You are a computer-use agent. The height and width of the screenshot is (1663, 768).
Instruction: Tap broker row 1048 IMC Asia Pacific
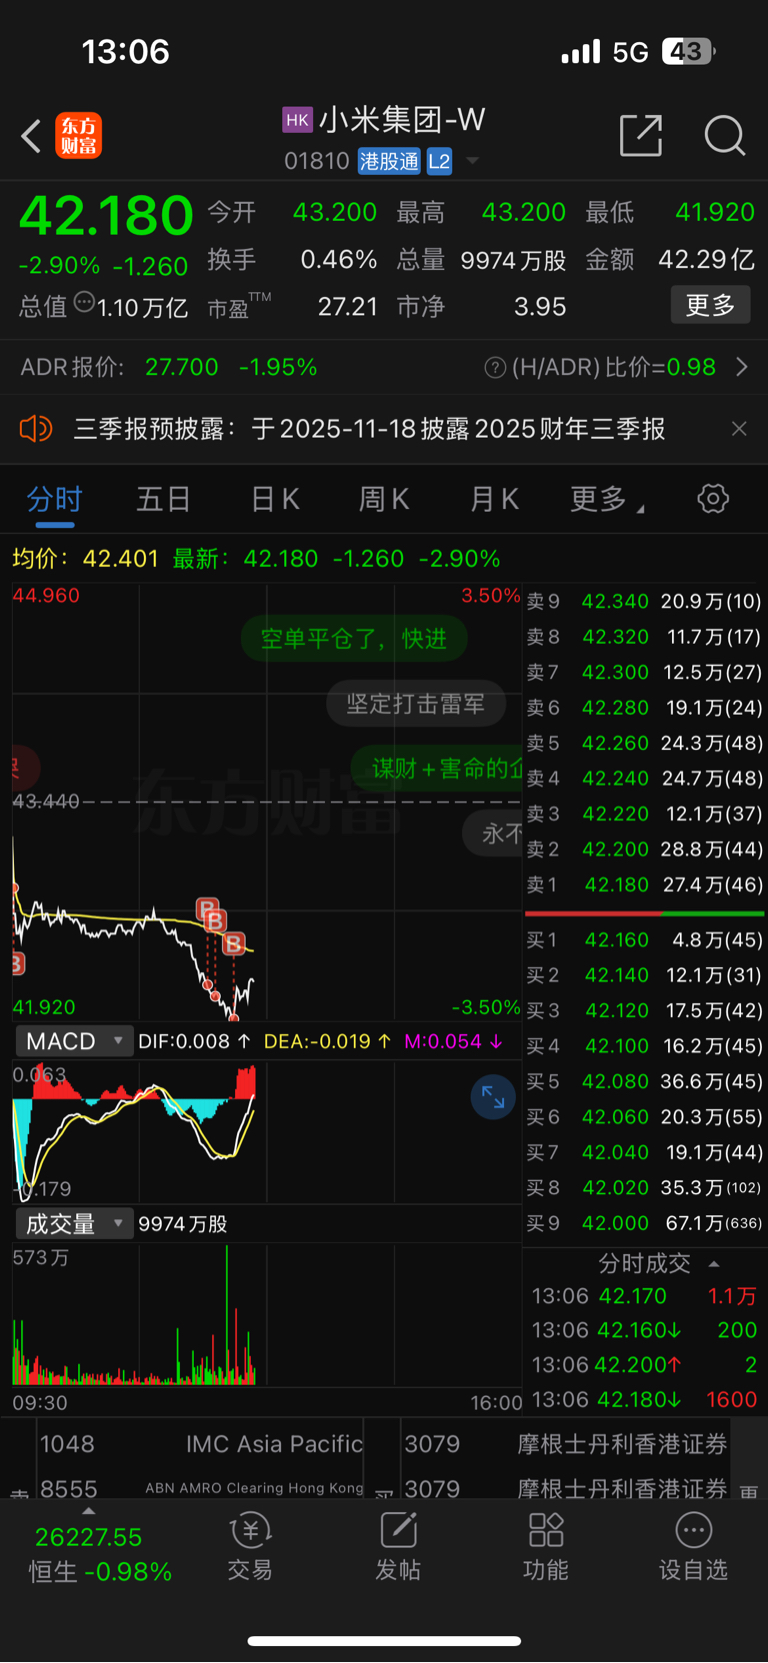point(201,1444)
